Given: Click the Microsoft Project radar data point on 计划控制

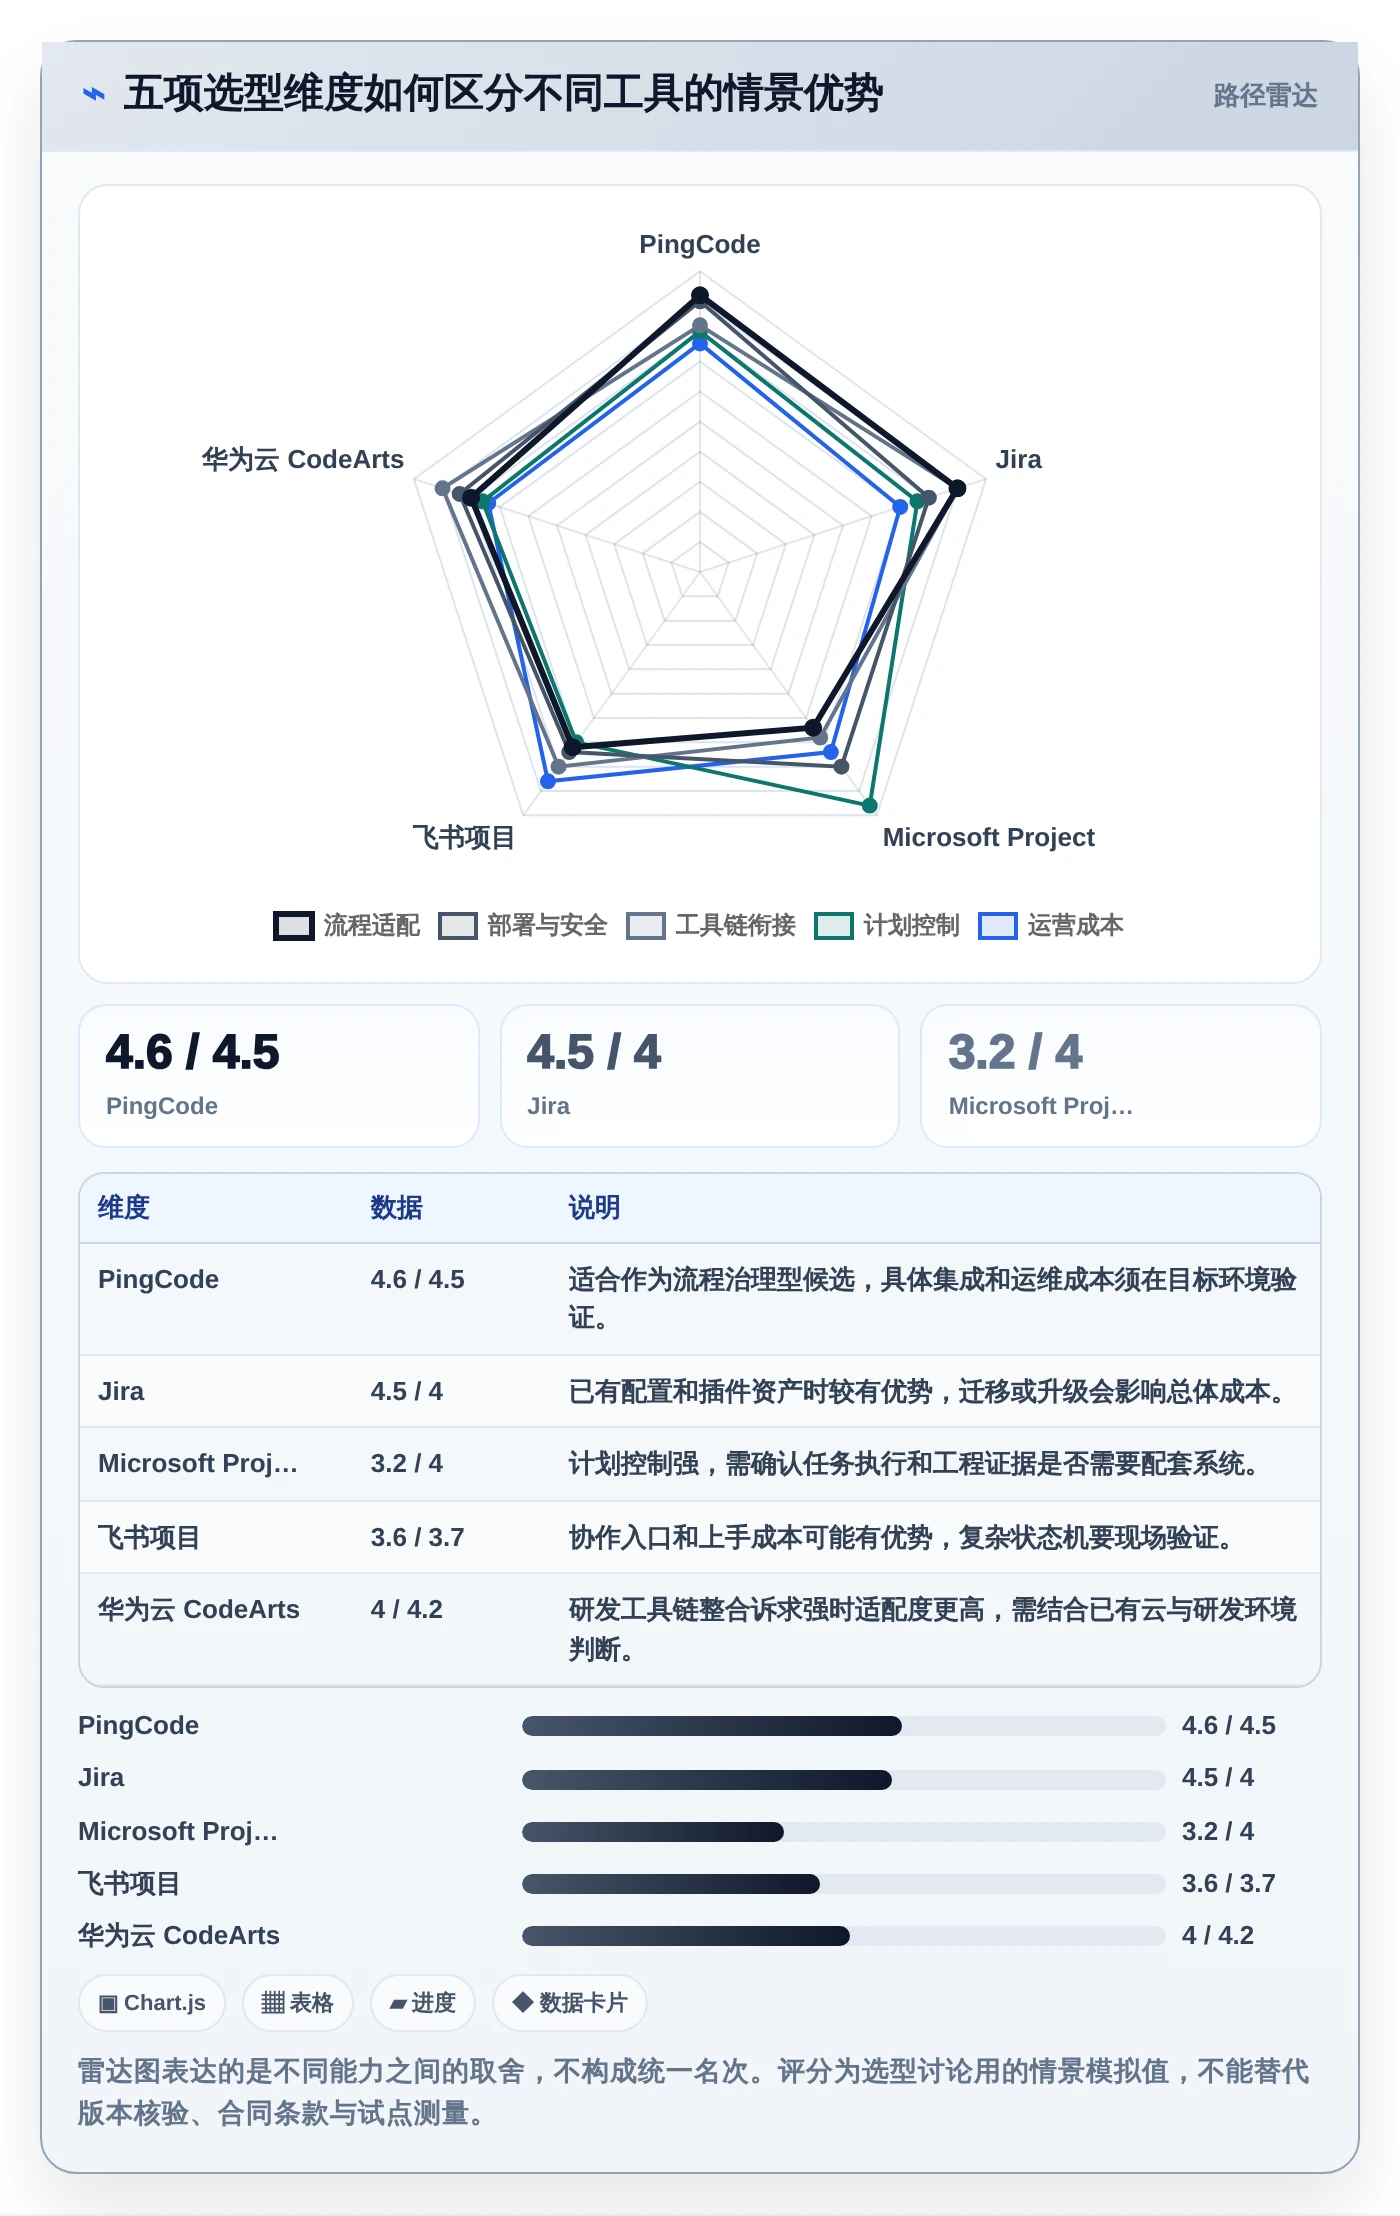Looking at the screenshot, I should coord(870,805).
